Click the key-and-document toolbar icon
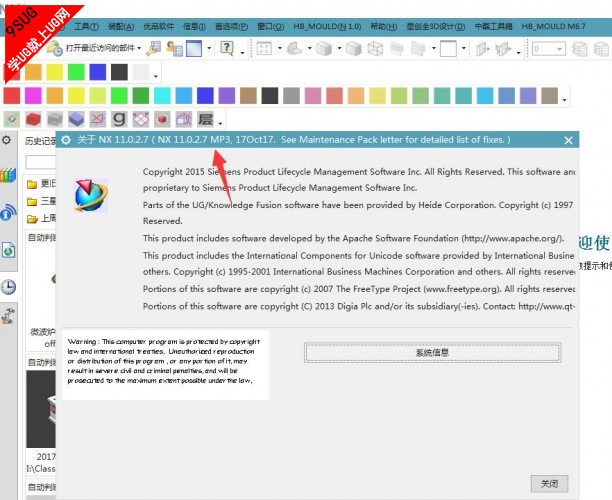This screenshot has height=500, width=612. pos(153,48)
